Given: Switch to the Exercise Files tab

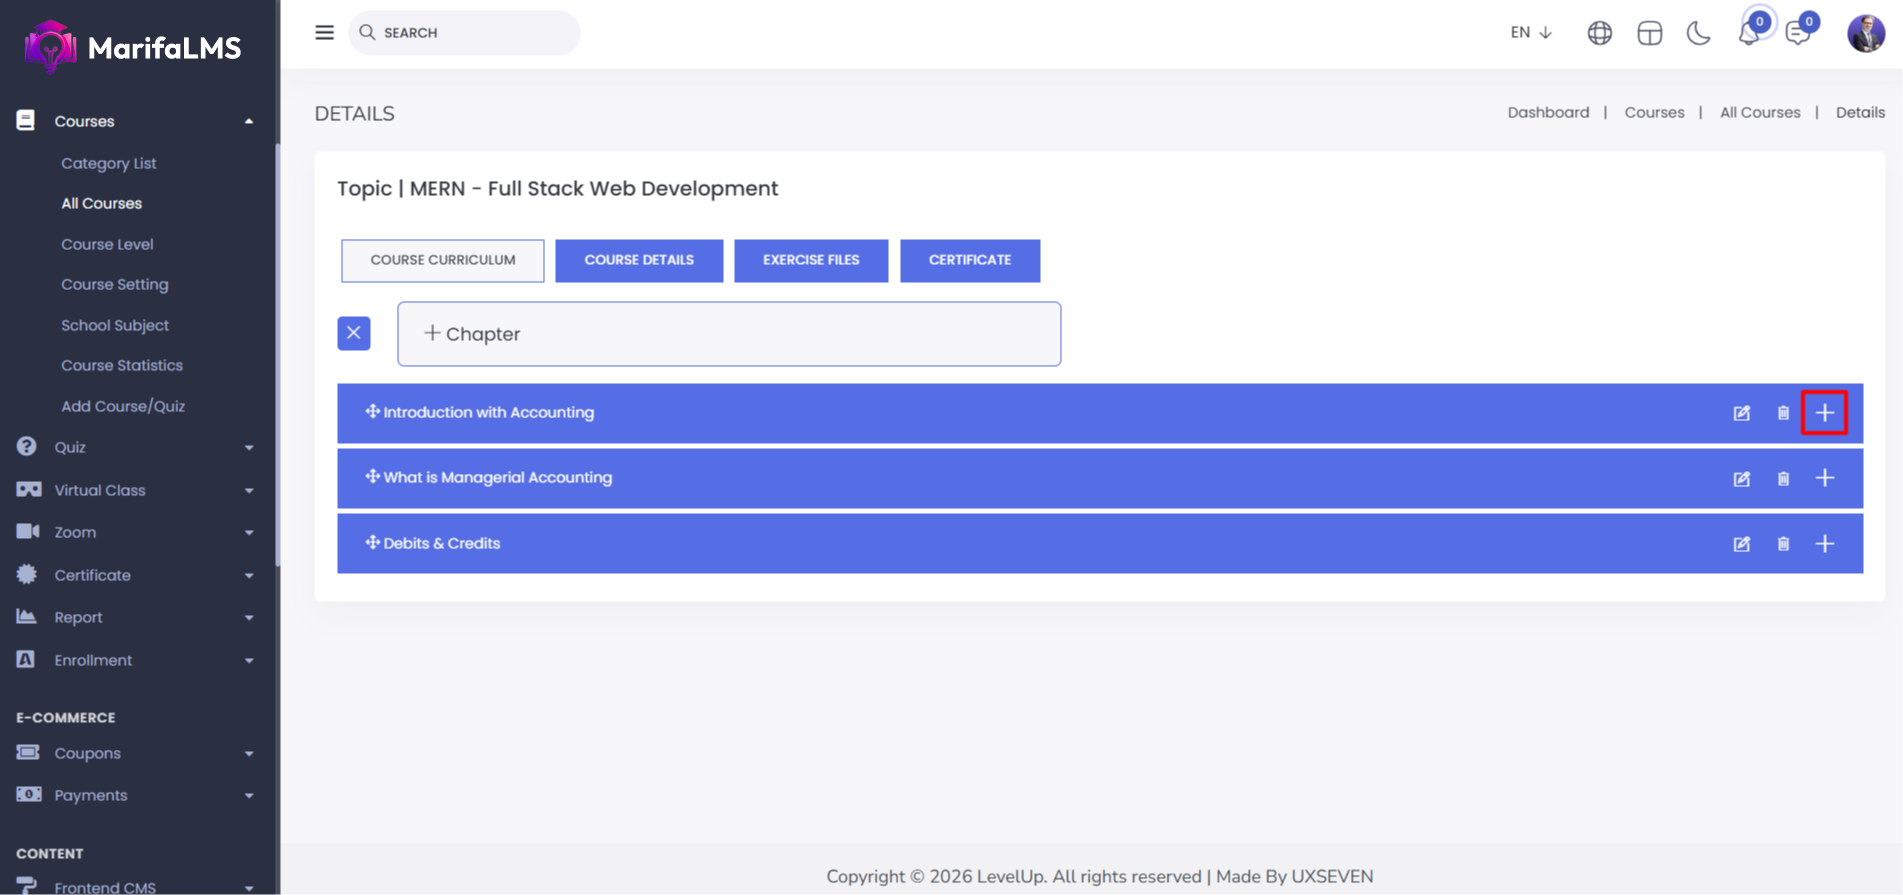Looking at the screenshot, I should tap(811, 260).
